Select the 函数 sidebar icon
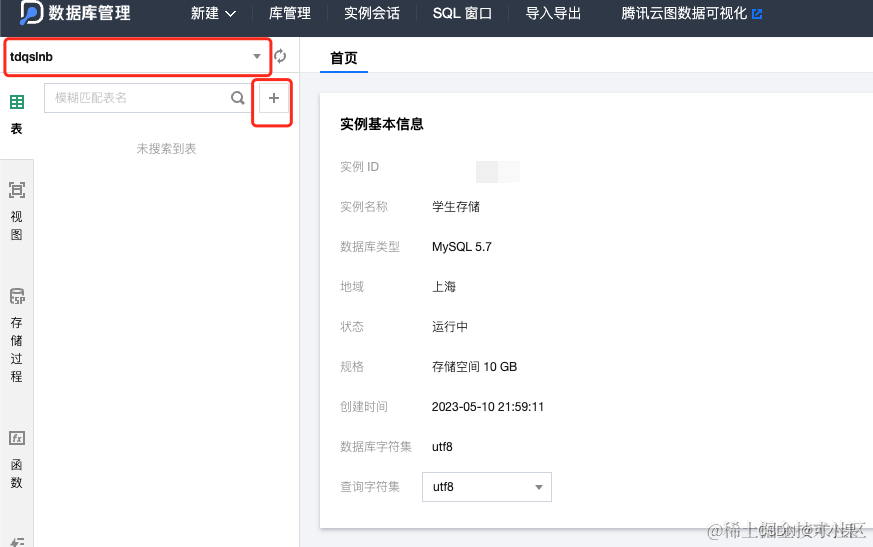The width and height of the screenshot is (873, 547). (x=17, y=438)
